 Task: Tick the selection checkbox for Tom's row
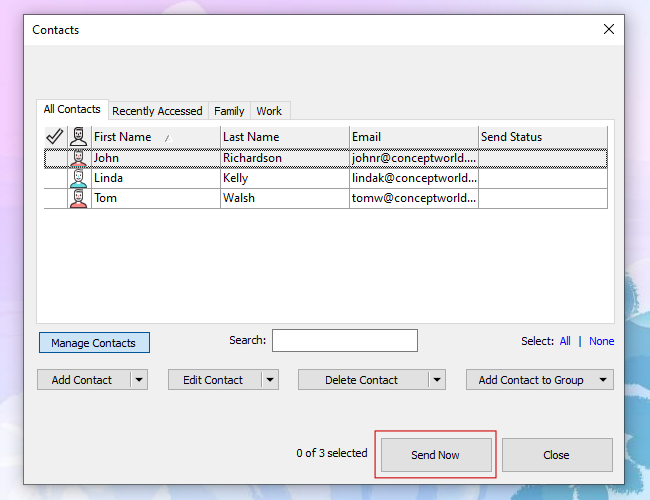point(56,198)
